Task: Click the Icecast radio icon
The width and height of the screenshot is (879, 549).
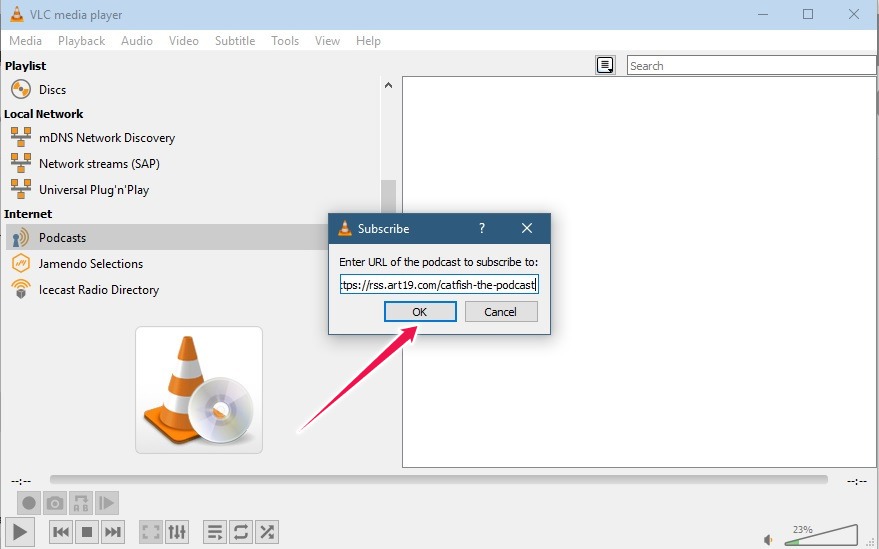Action: click(21, 290)
